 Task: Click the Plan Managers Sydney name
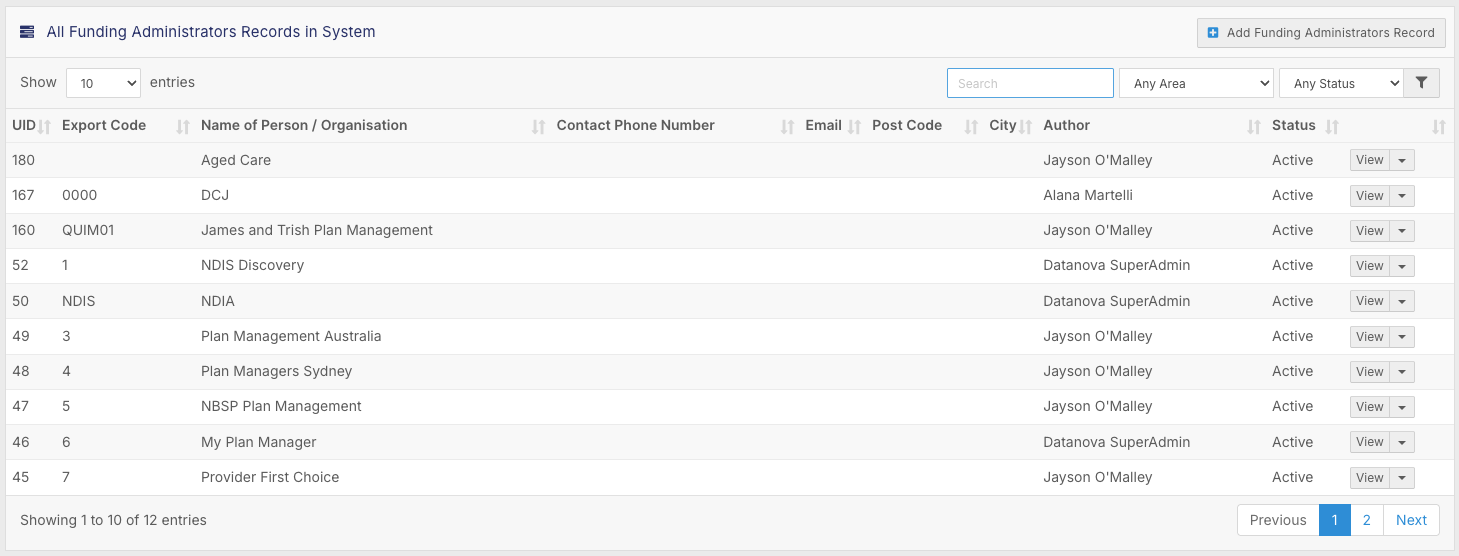coord(277,371)
